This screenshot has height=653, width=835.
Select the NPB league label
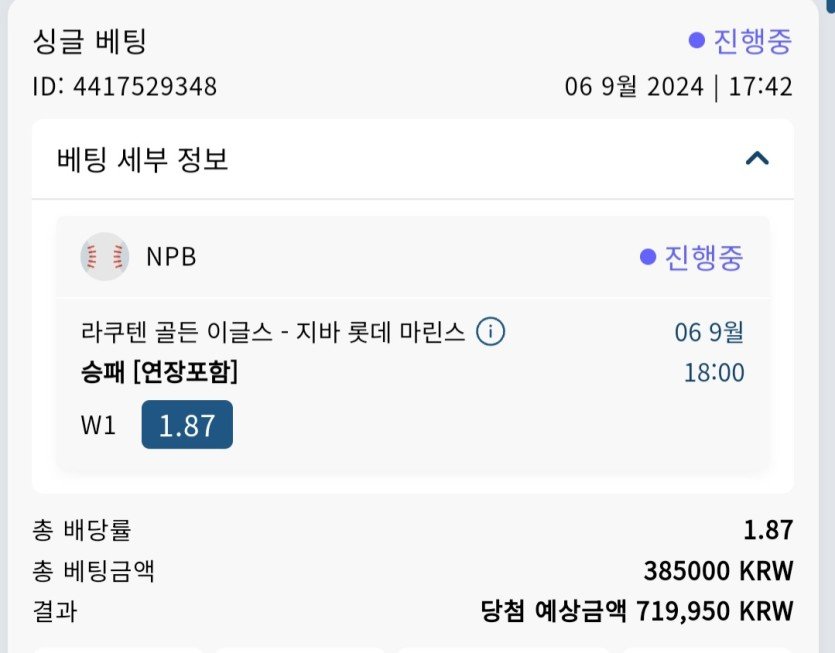pyautogui.click(x=171, y=257)
